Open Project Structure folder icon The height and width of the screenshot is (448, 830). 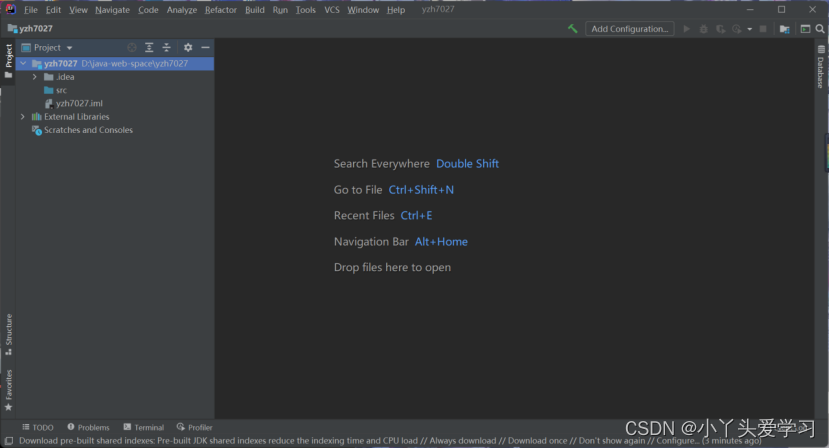[x=784, y=29]
